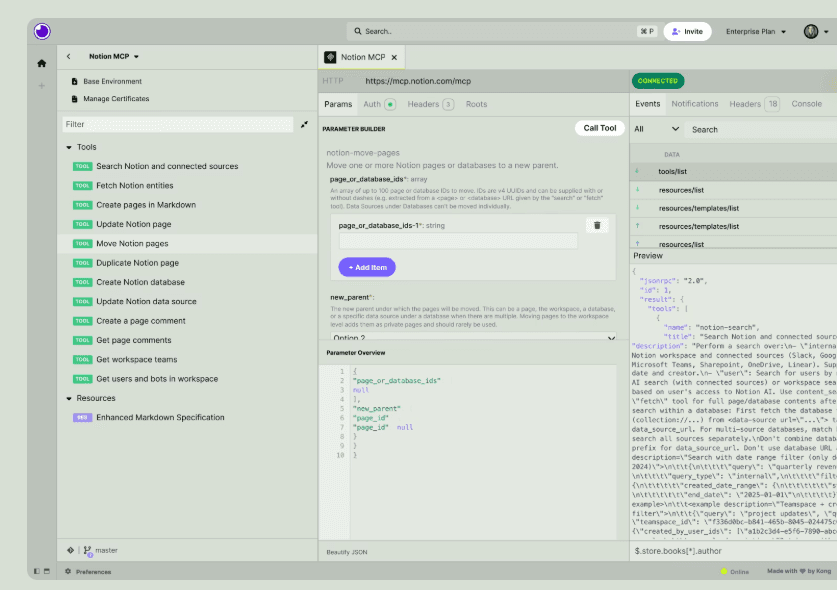Close the Notion MCP tab
Viewport: 837px width, 590px height.
tap(394, 57)
